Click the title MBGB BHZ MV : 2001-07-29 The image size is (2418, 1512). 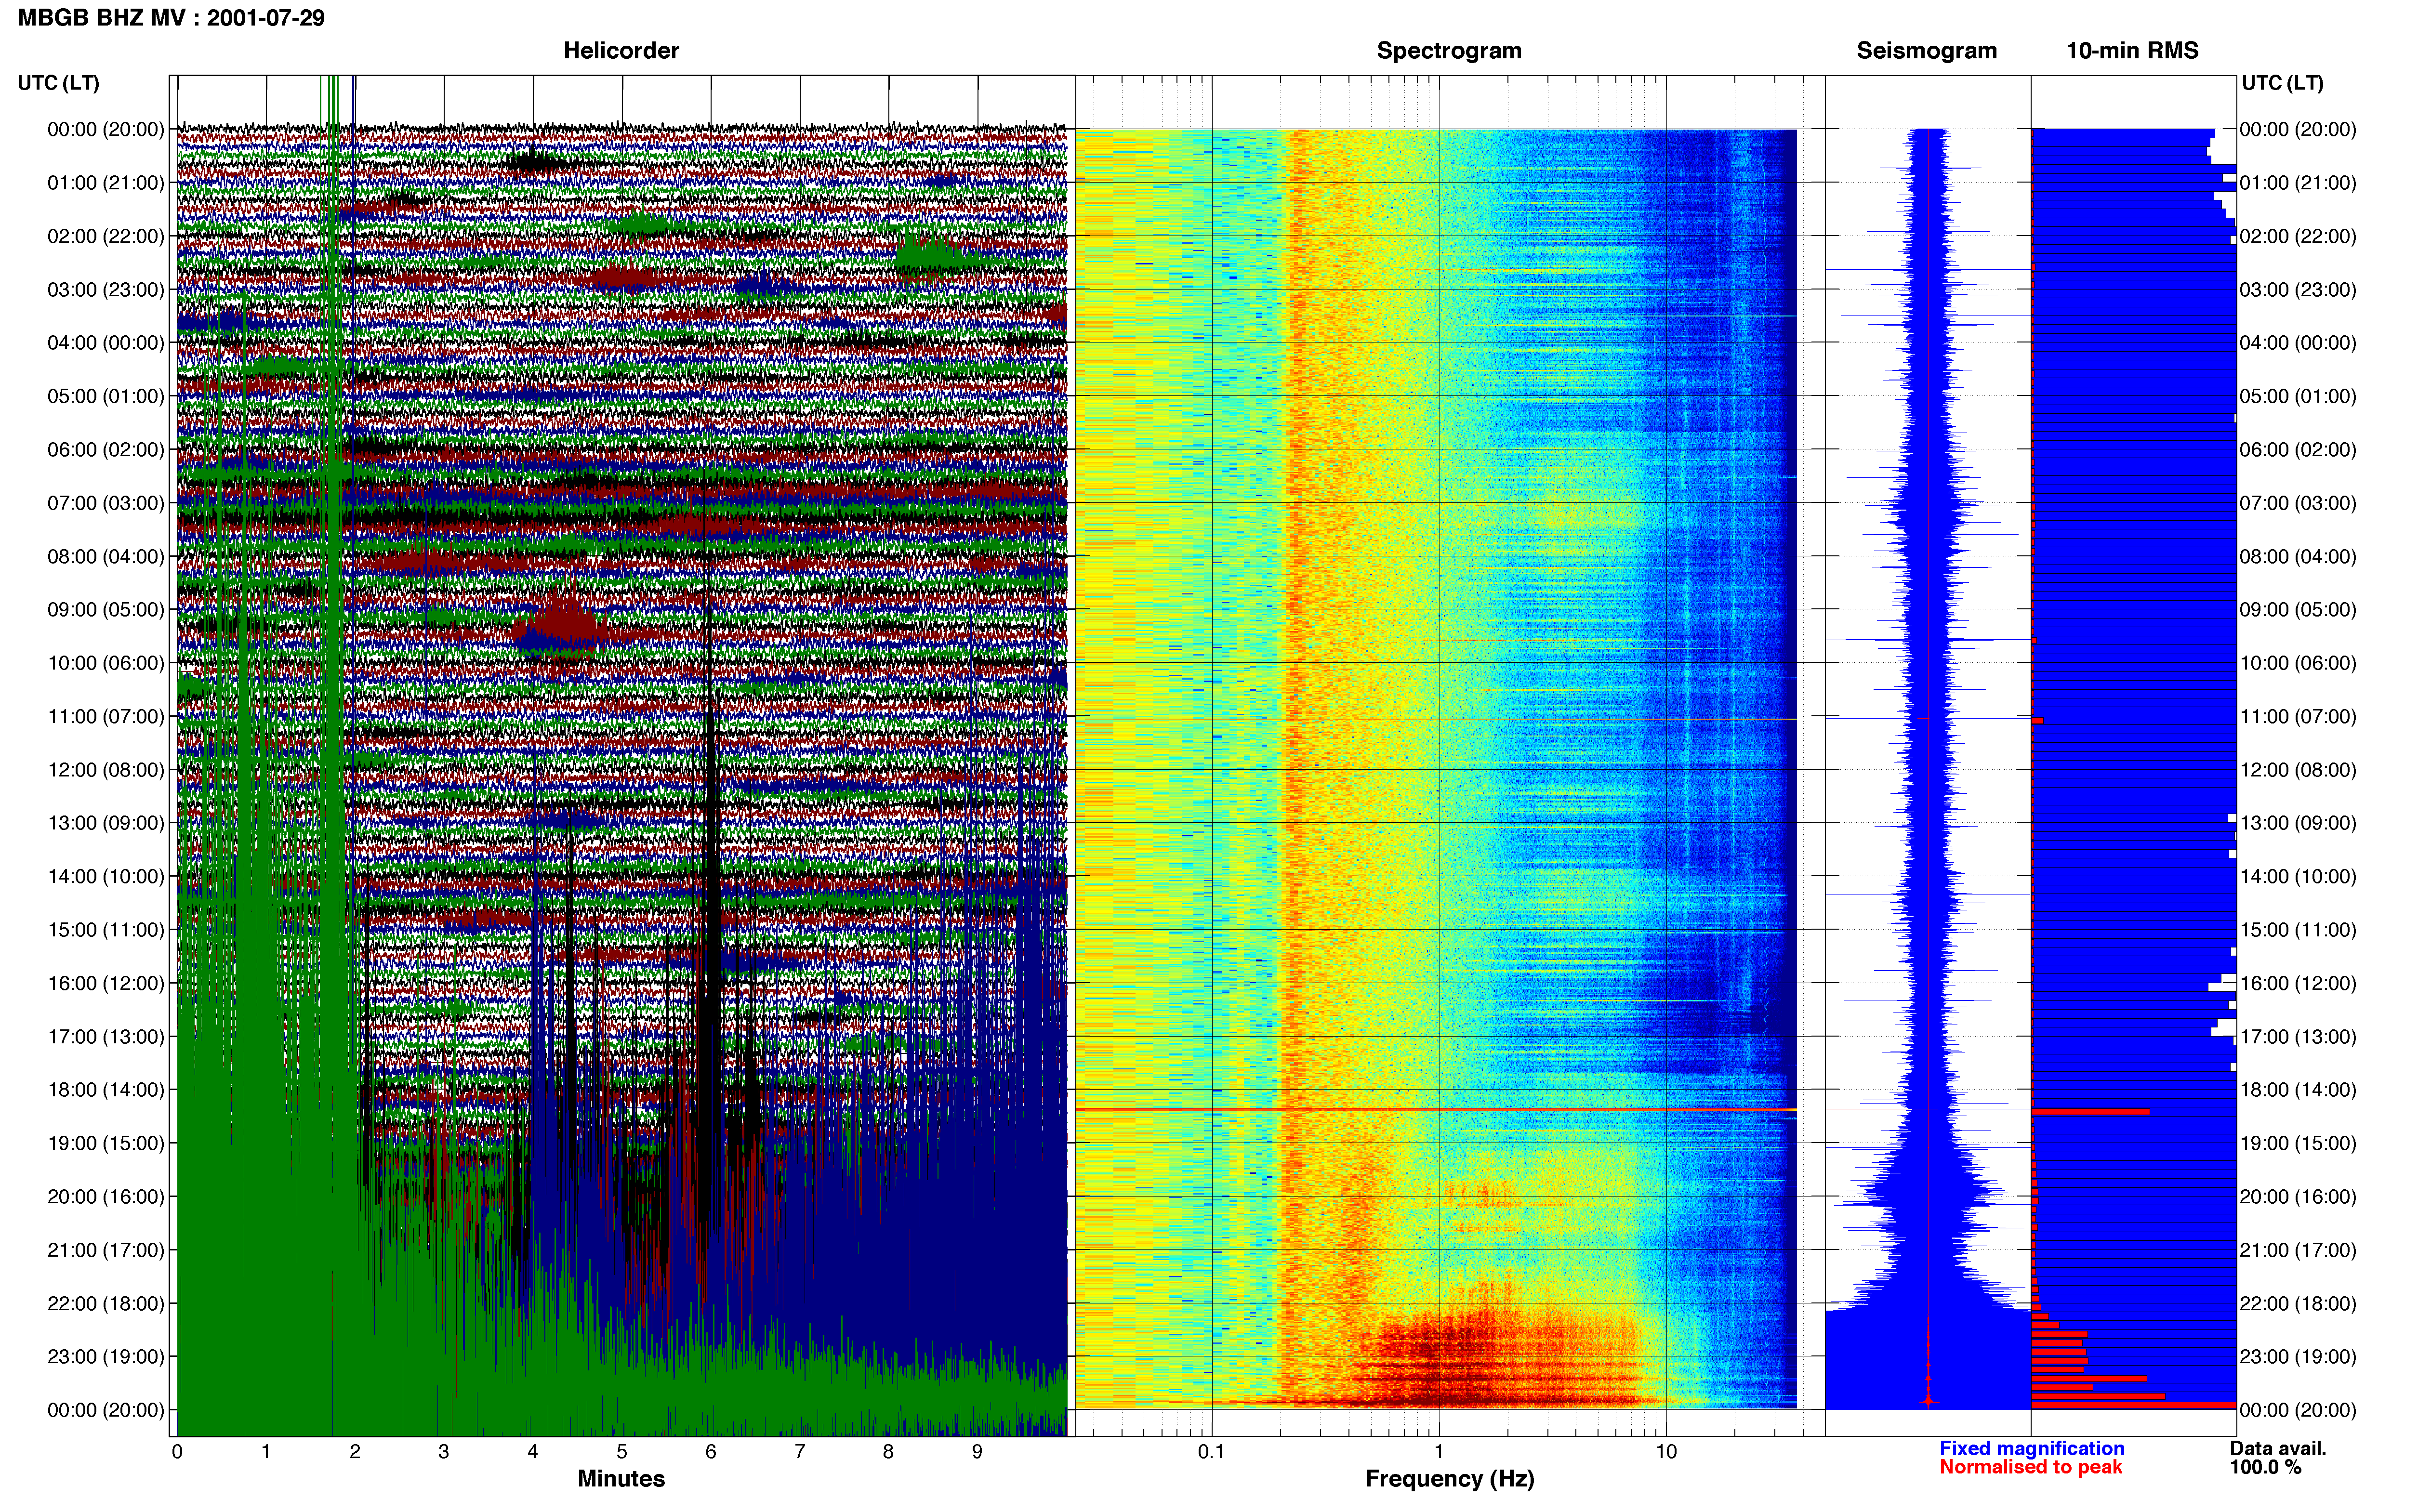click(x=171, y=18)
